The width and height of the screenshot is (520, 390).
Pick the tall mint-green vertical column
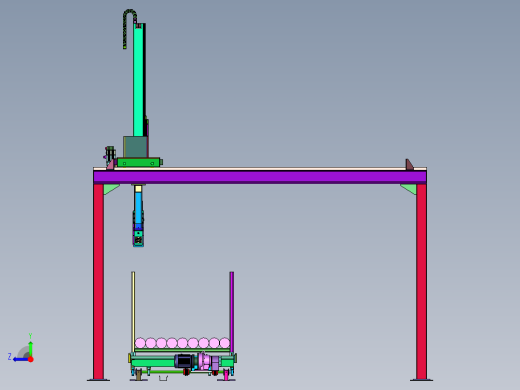click(138, 80)
